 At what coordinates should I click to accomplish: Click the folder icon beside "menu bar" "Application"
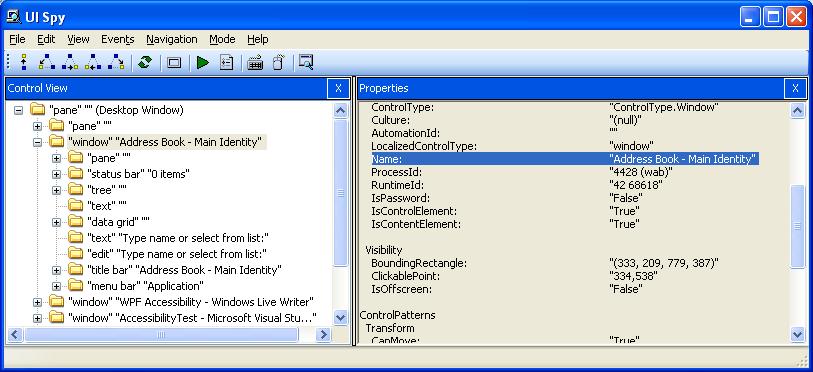[x=76, y=286]
